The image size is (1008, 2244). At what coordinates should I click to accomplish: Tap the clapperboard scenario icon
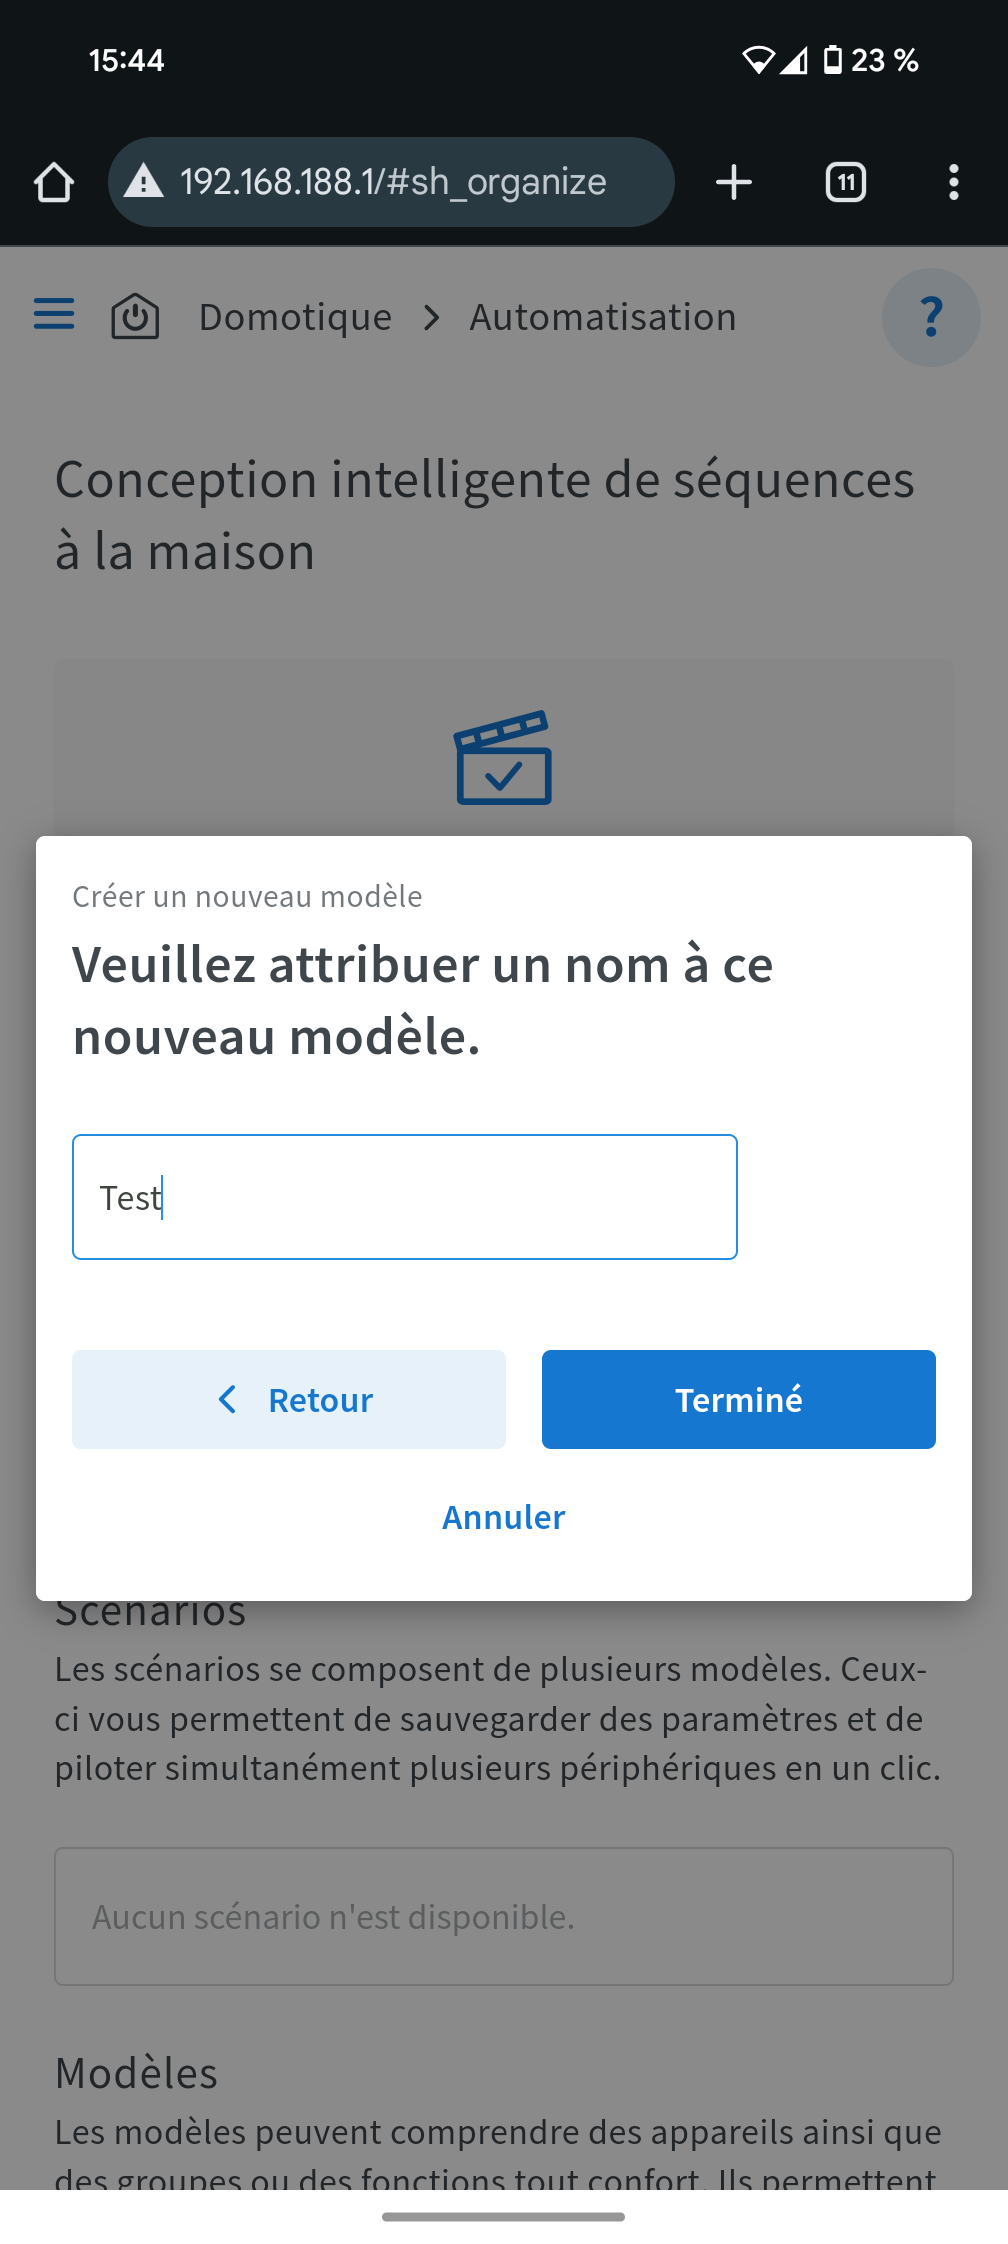coord(504,758)
